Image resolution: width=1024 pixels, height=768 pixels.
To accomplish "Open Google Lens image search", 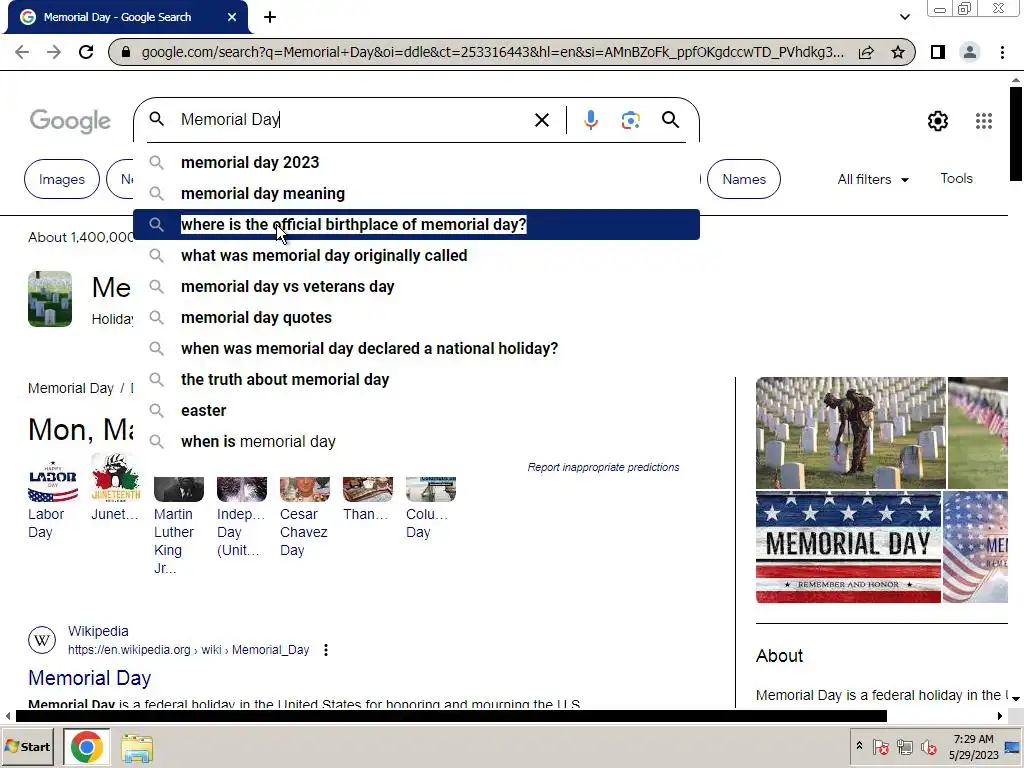I will pos(630,120).
